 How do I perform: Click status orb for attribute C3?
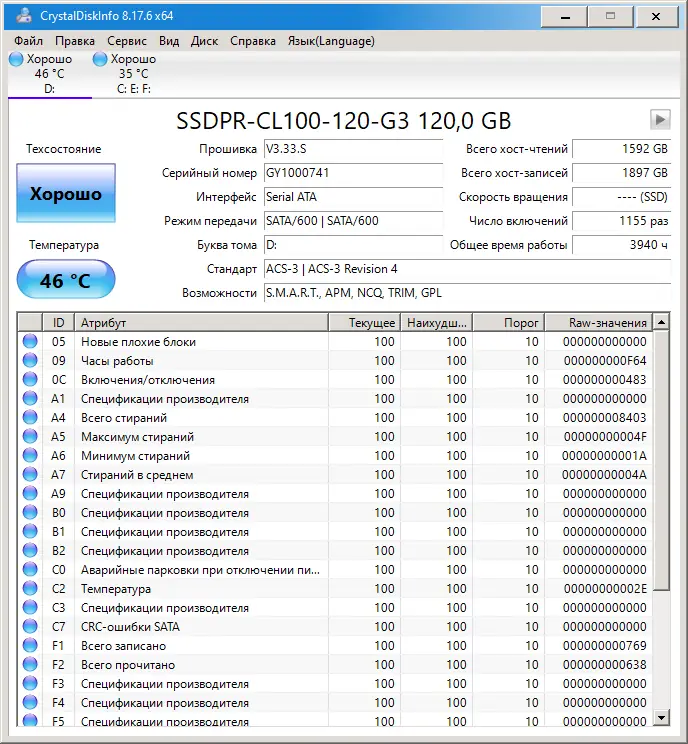point(30,607)
